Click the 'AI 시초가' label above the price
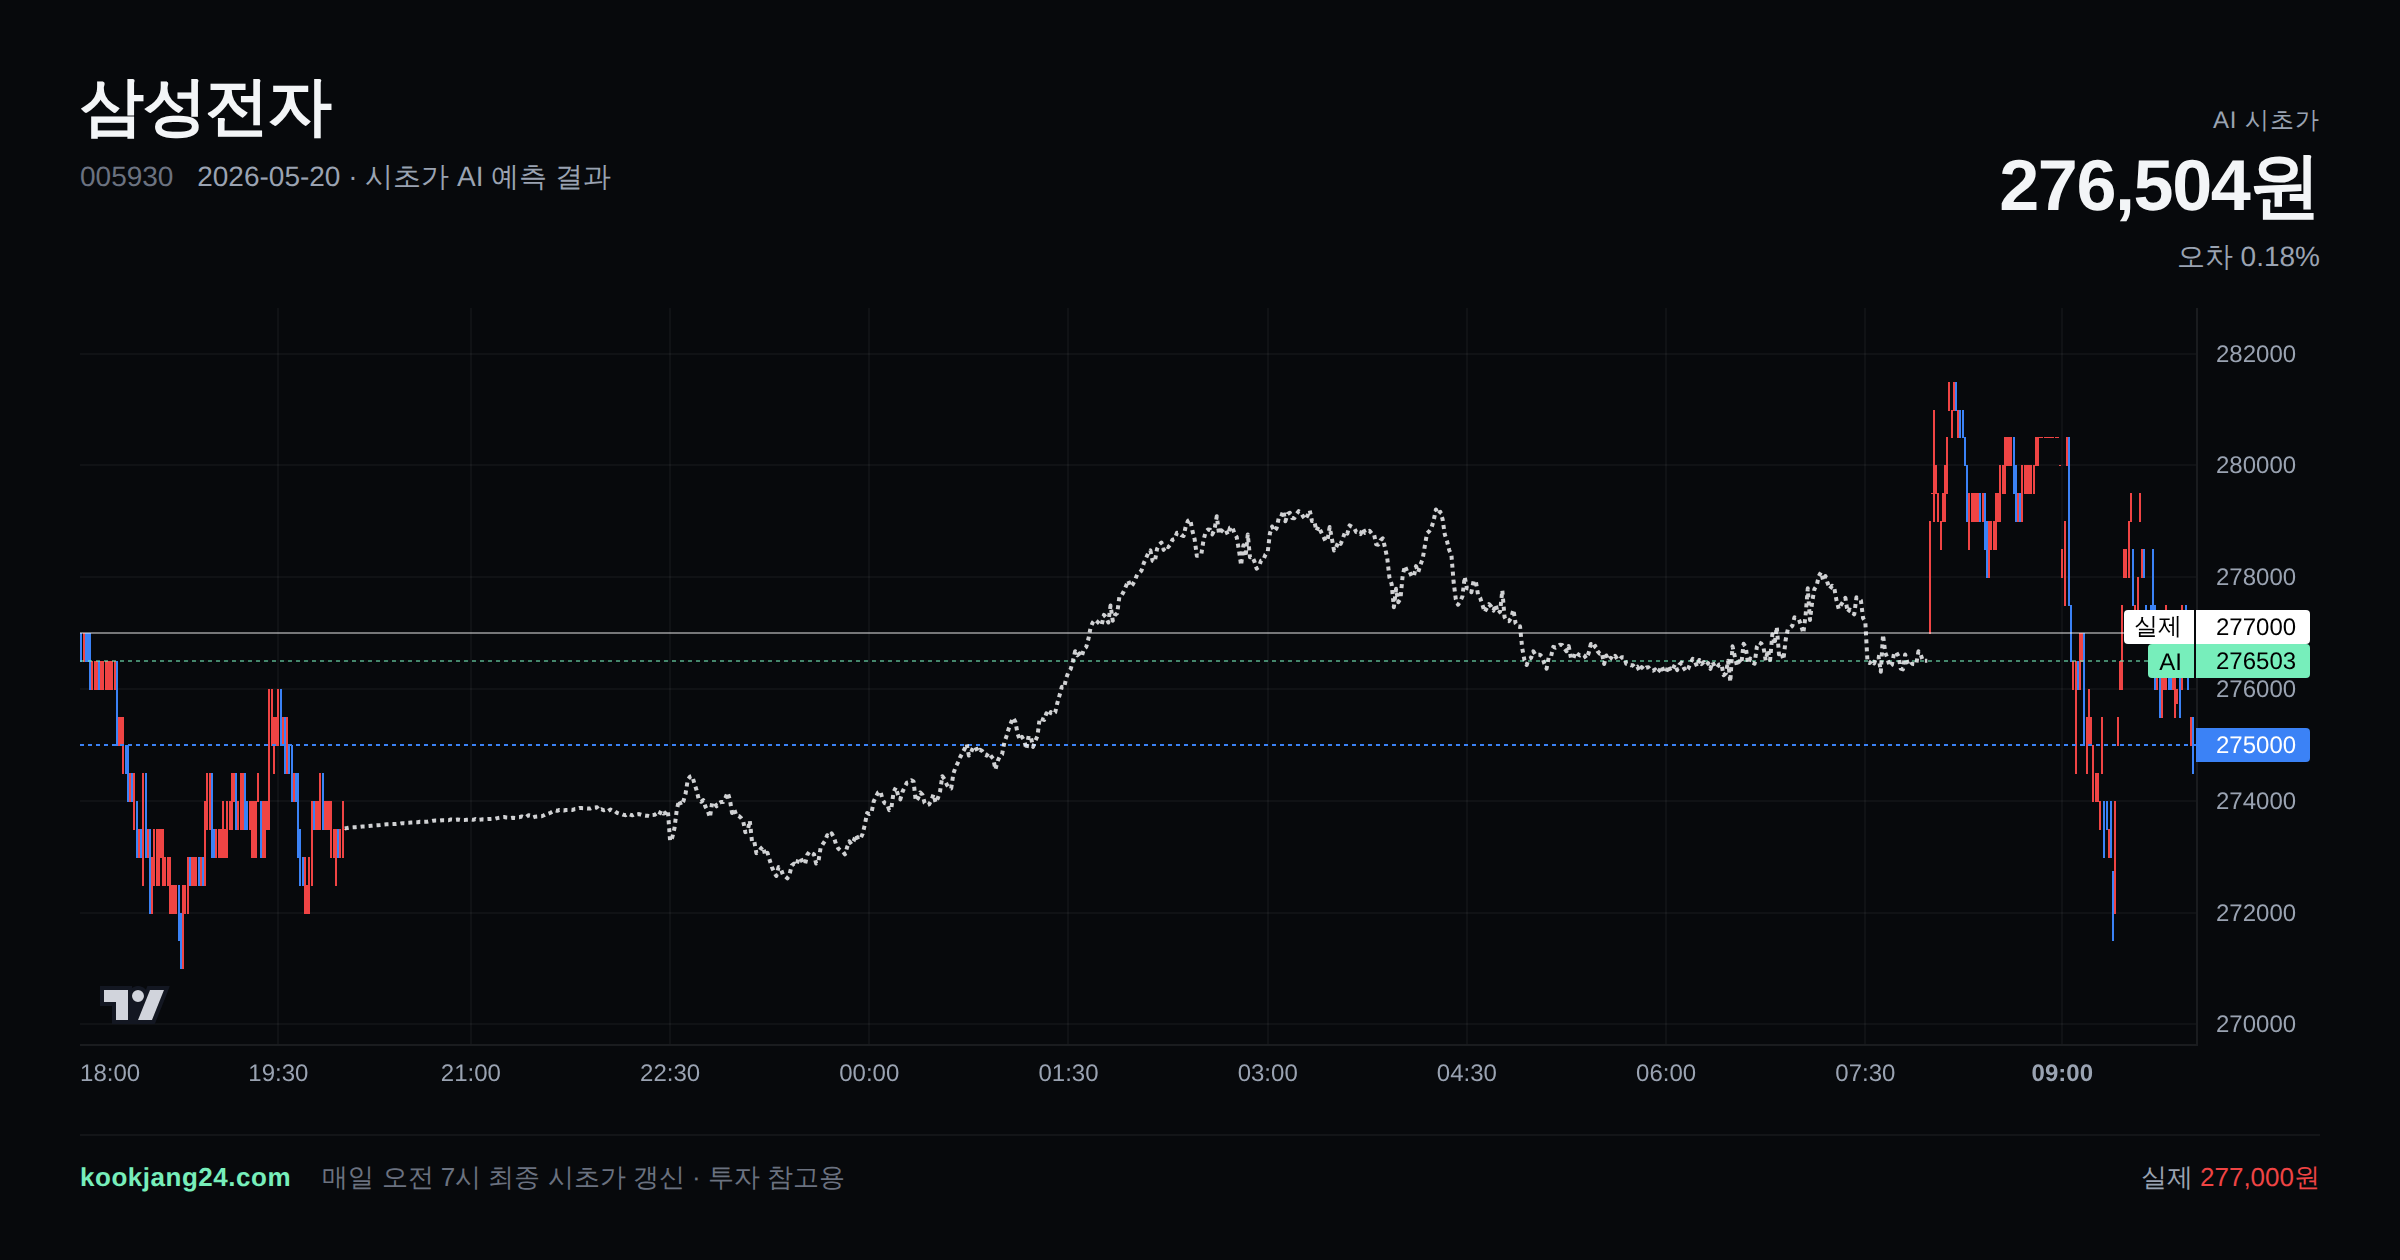The height and width of the screenshot is (1260, 2400). (x=2265, y=120)
